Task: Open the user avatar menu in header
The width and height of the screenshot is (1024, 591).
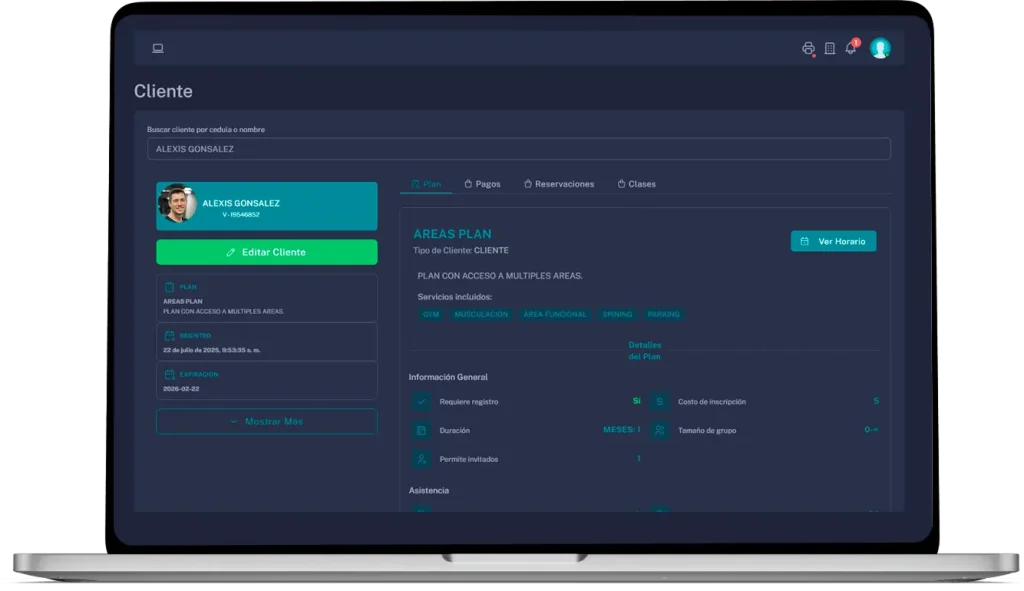Action: click(x=880, y=48)
